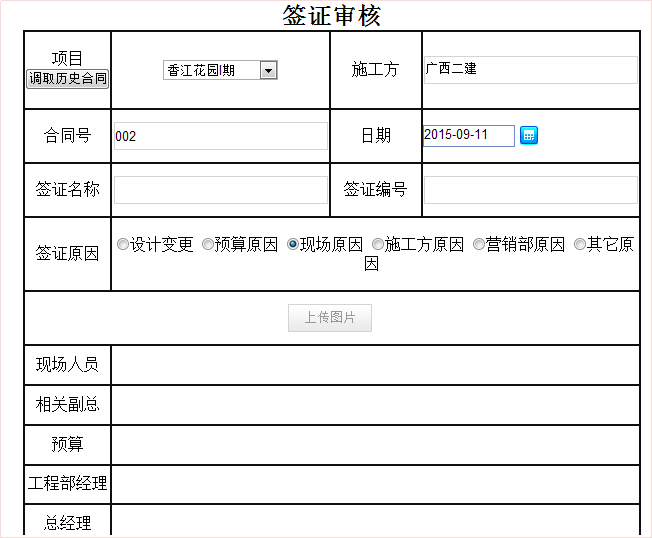Screen dimensions: 652x538
Task: Click the 调取历史合同 button
Action: pyautogui.click(x=67, y=78)
